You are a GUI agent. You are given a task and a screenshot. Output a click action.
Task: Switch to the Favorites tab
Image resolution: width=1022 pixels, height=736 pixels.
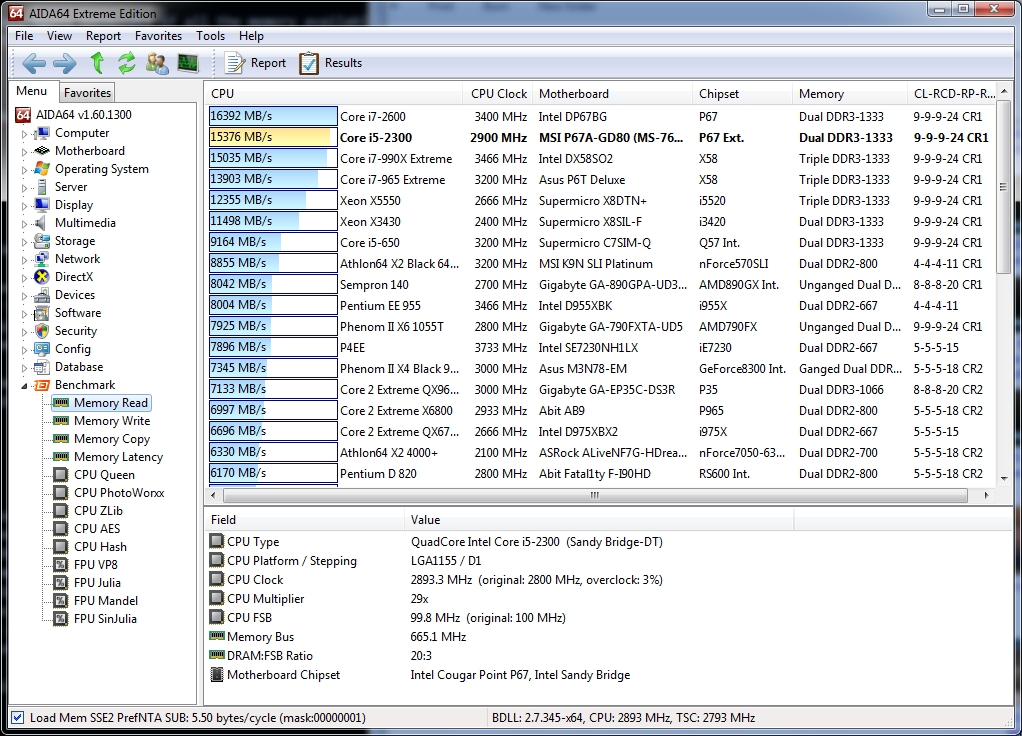tap(88, 93)
